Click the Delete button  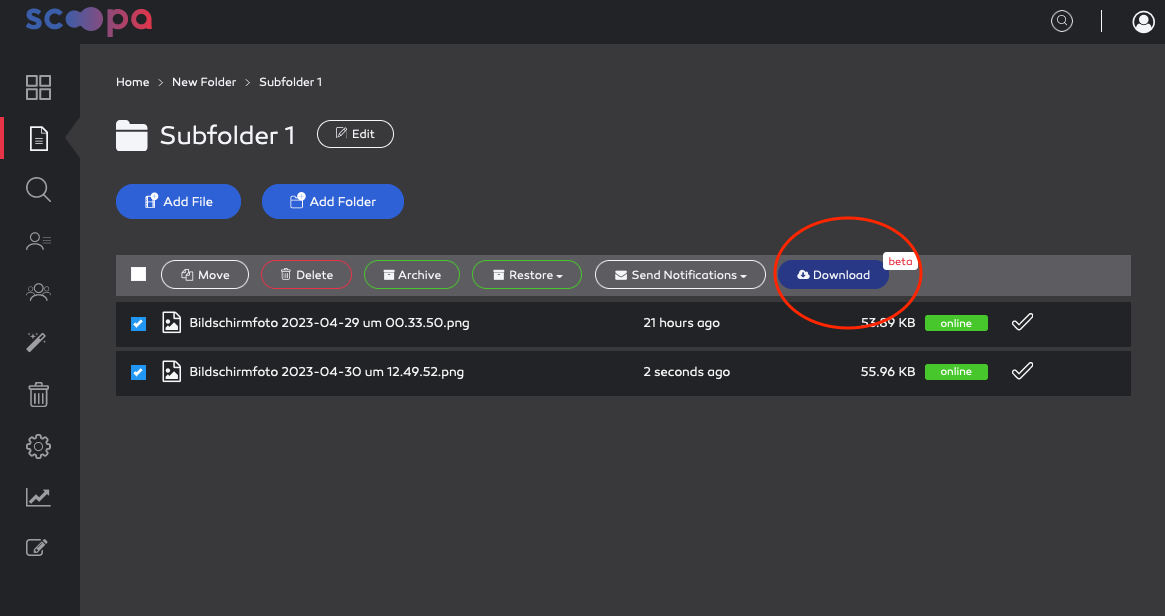coord(306,275)
